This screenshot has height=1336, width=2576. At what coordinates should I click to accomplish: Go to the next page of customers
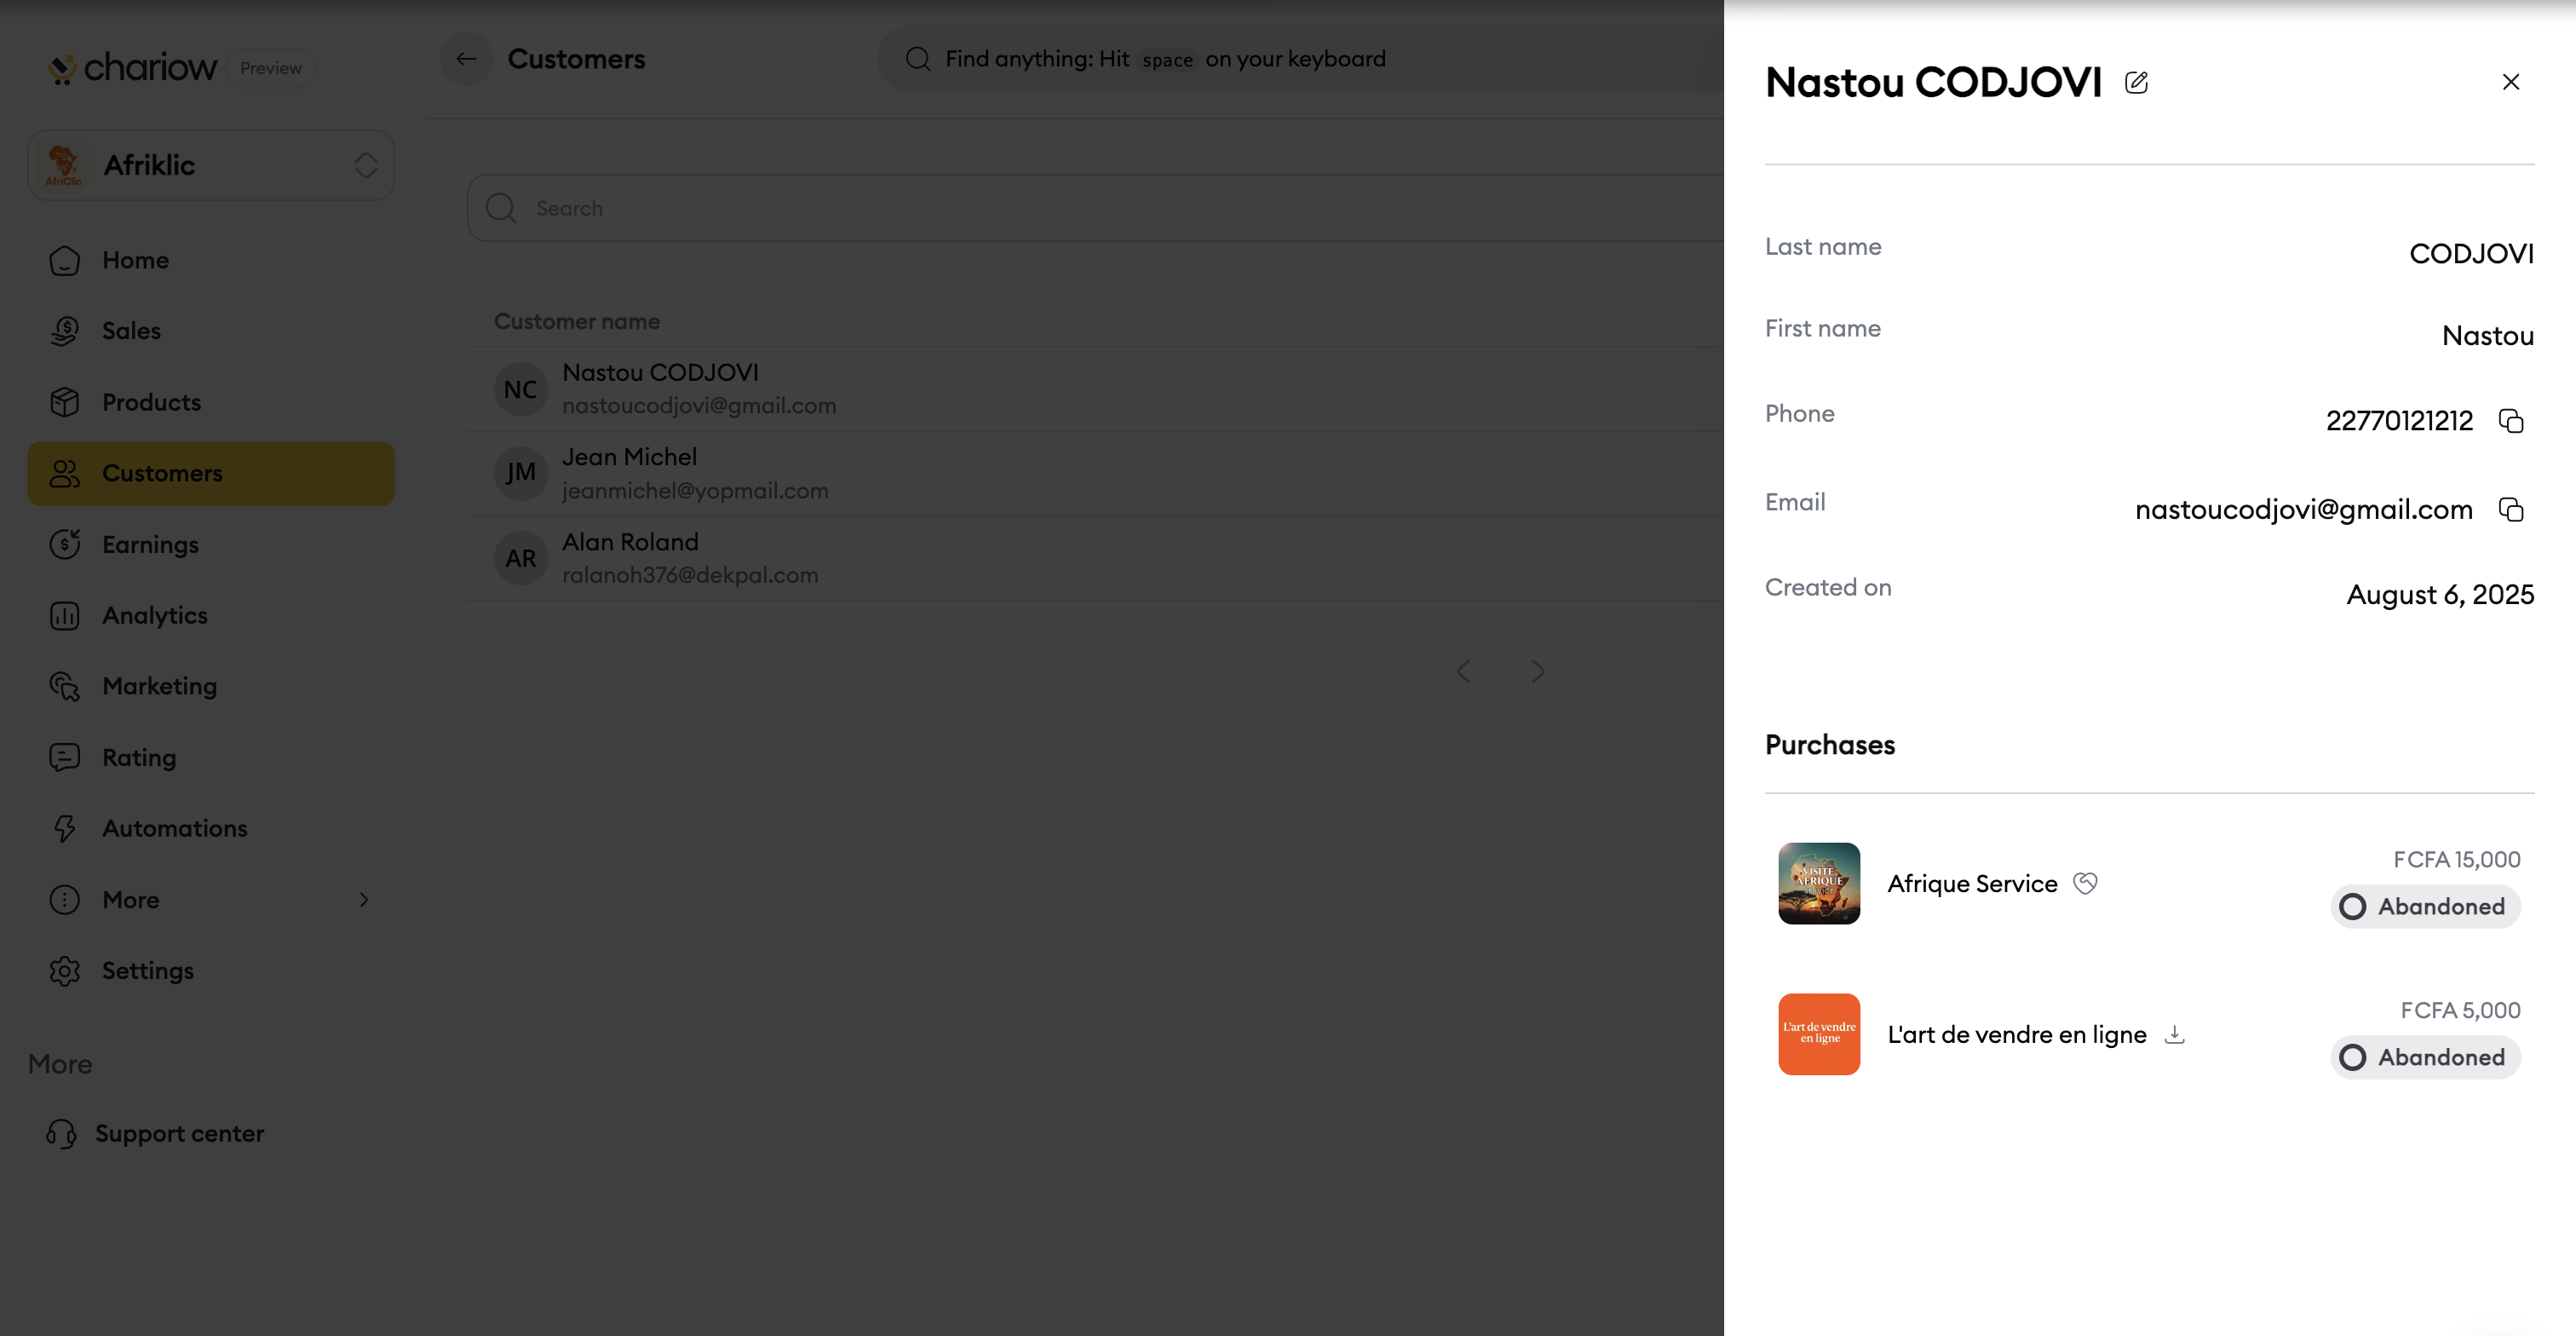pyautogui.click(x=1538, y=671)
